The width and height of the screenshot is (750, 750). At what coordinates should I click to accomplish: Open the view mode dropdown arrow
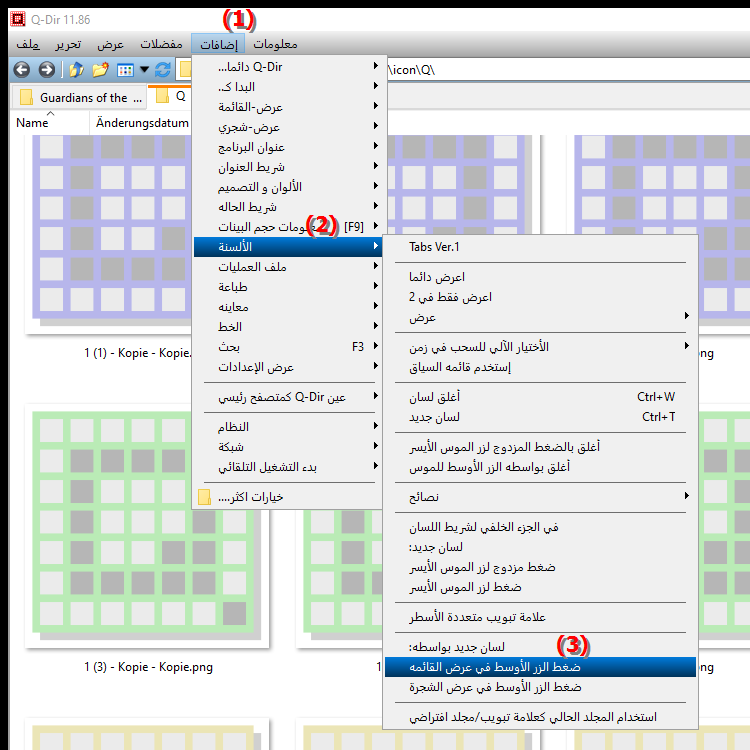144,70
